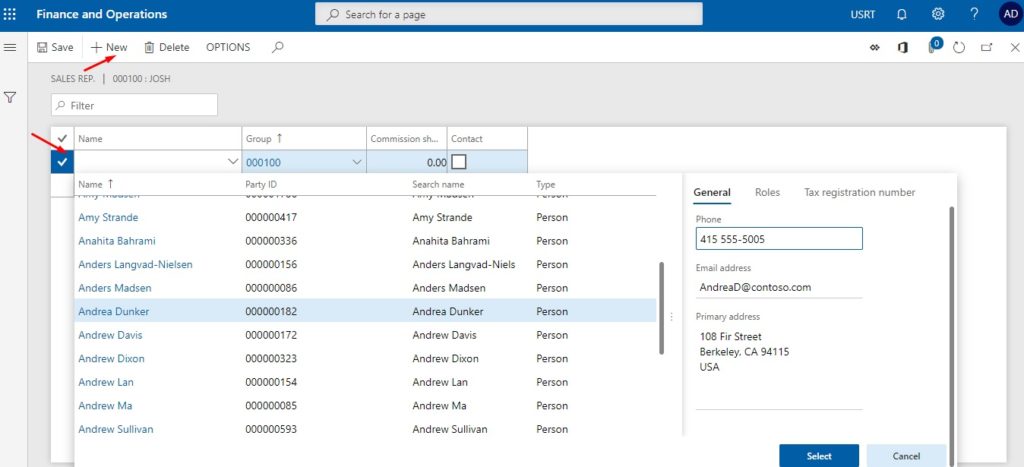The image size is (1024, 467).
Task: Open notifications bell icon
Action: [x=902, y=14]
